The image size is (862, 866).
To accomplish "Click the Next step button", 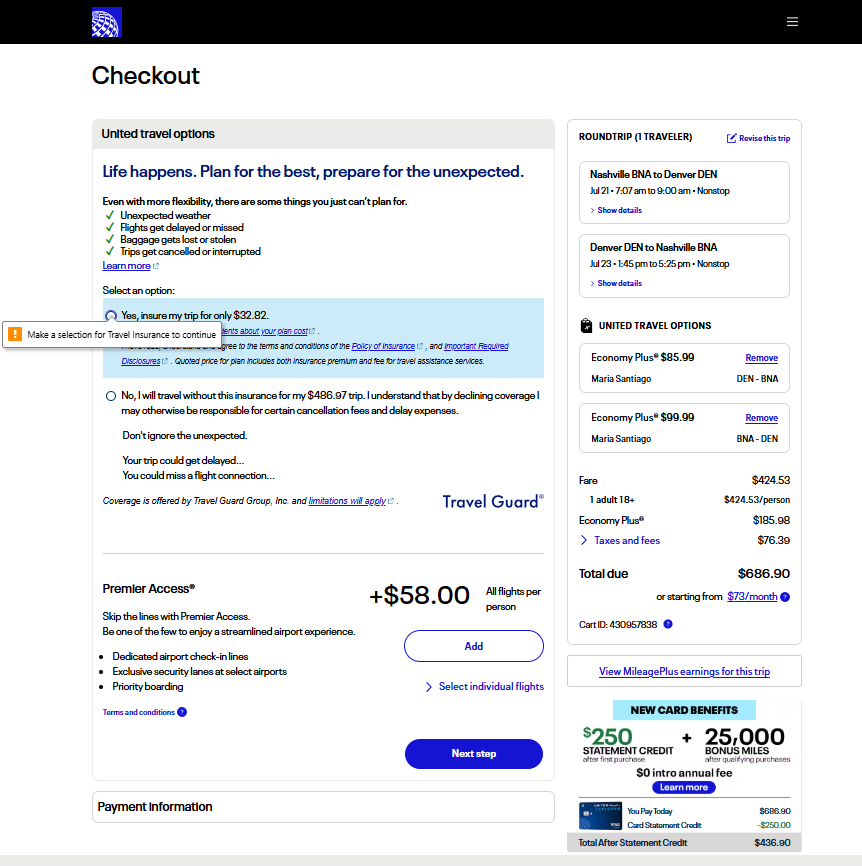I will [x=474, y=754].
